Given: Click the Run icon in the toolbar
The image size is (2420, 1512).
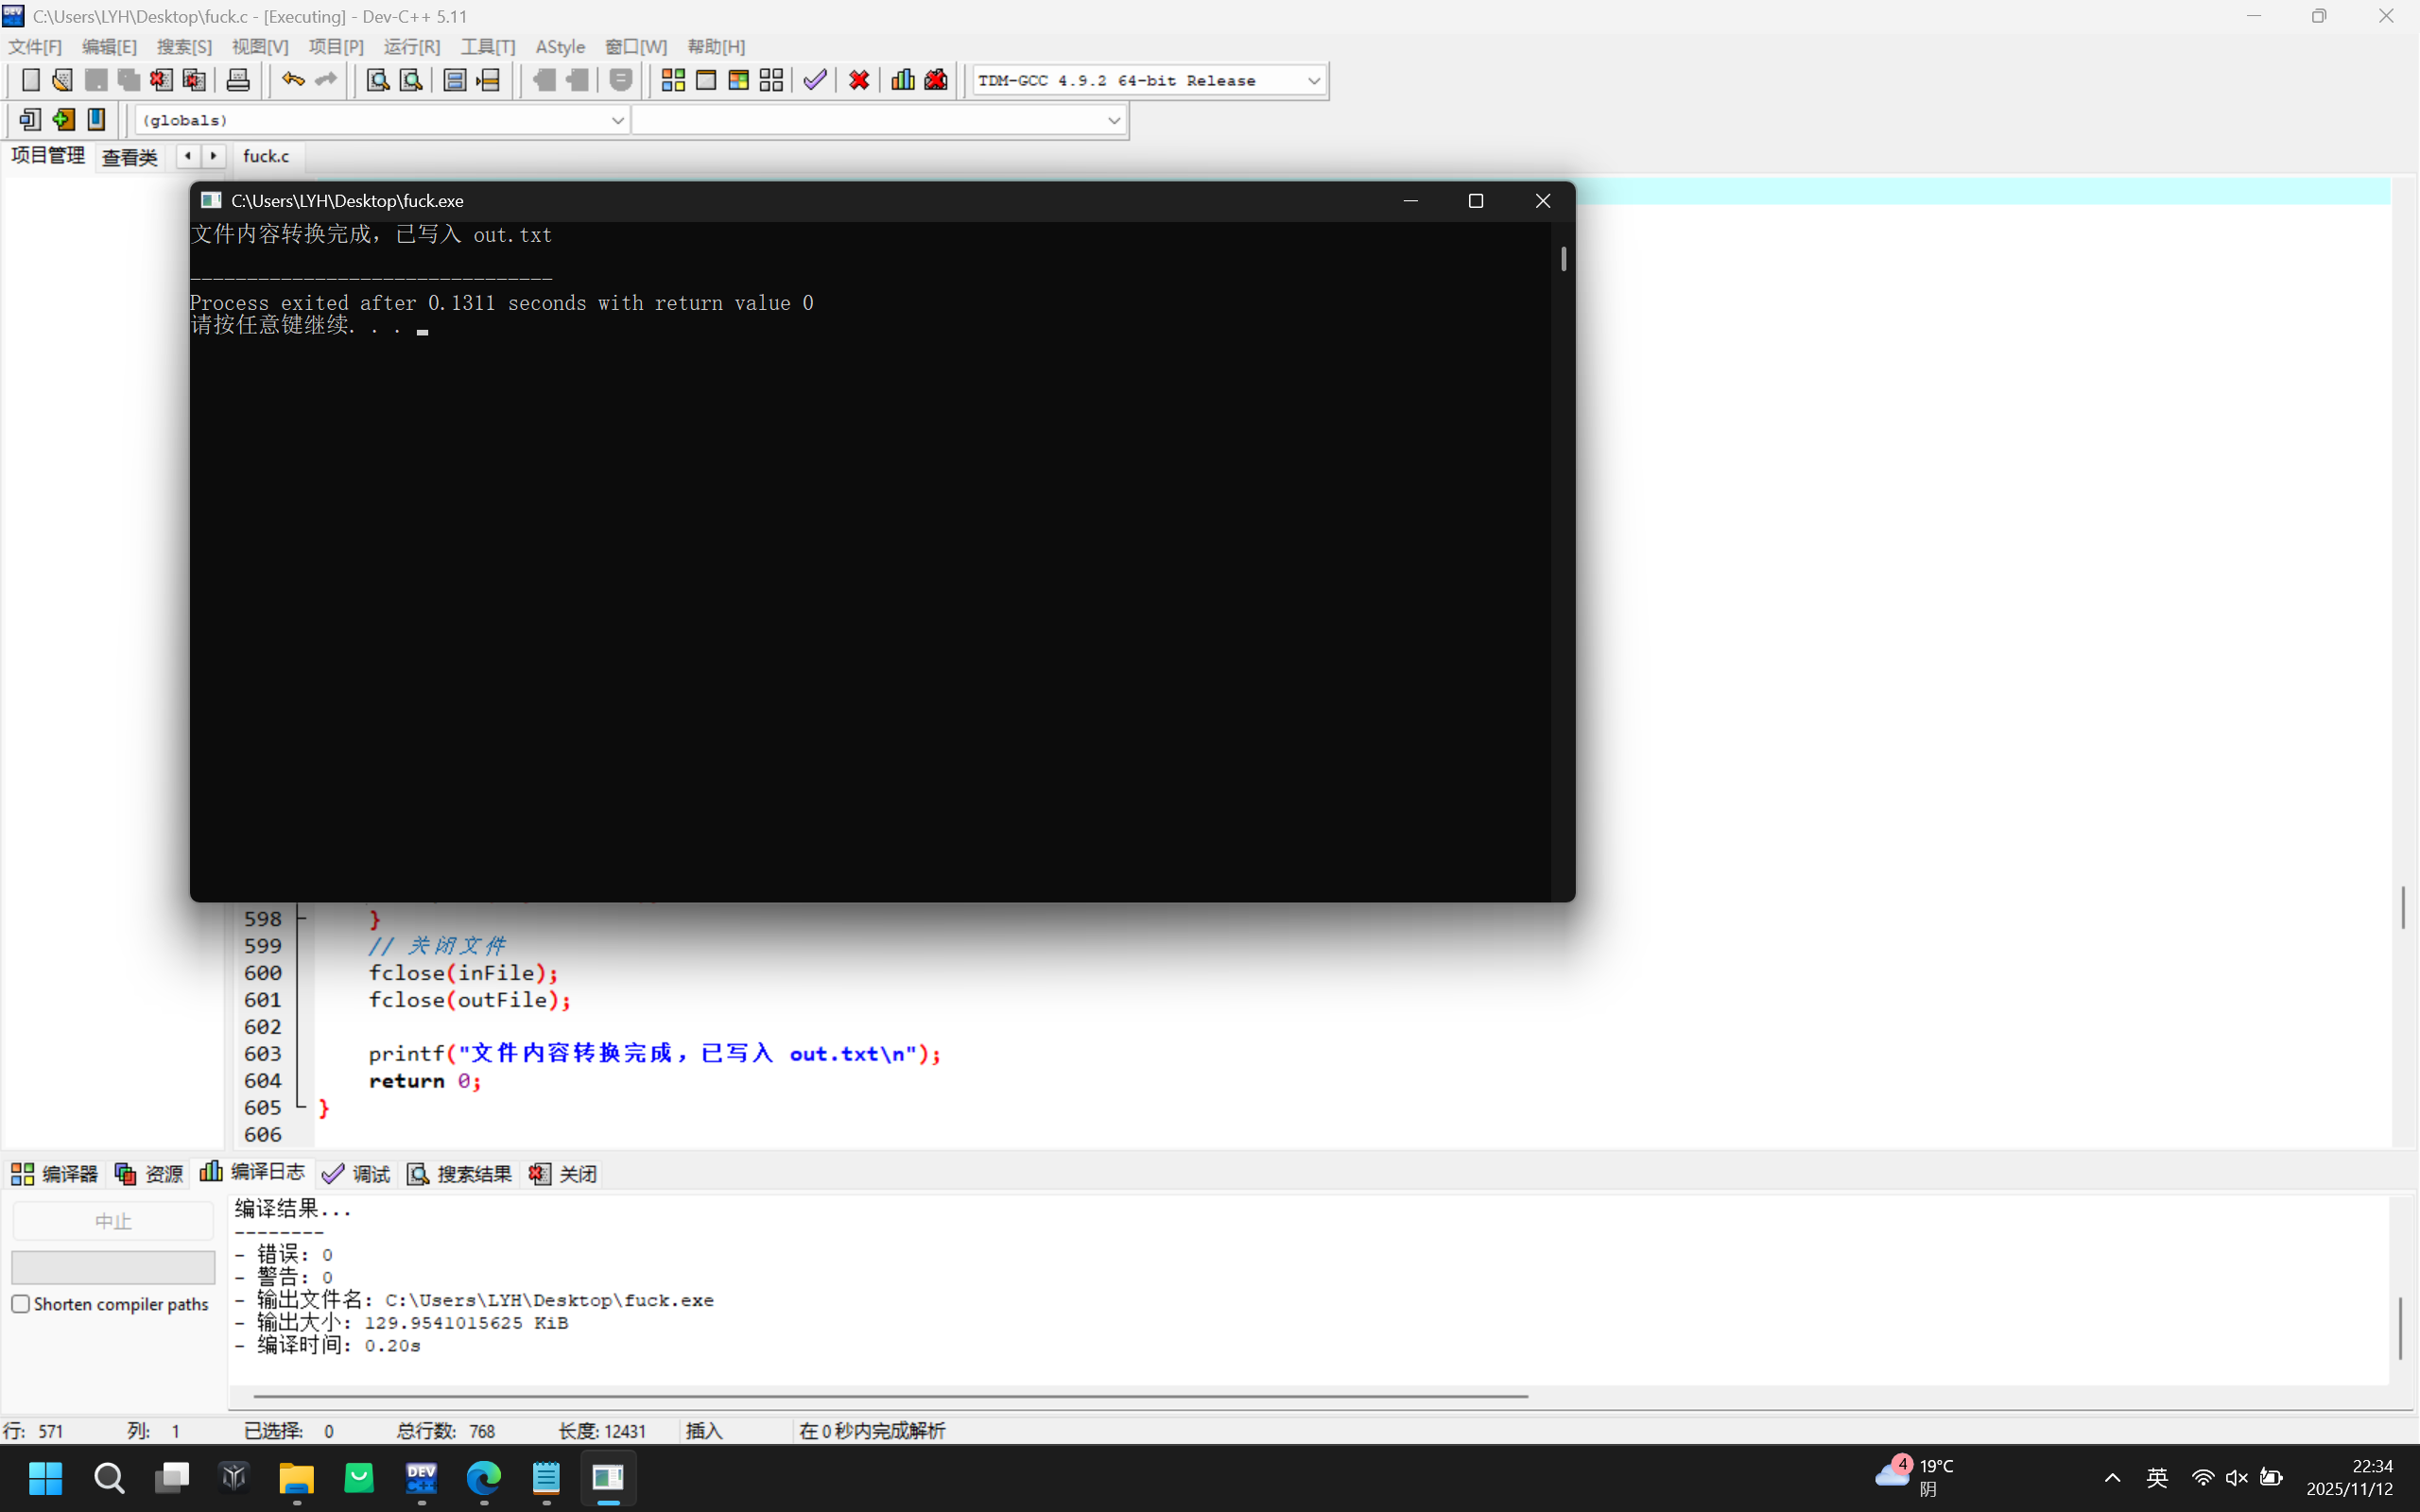Looking at the screenshot, I should point(706,80).
